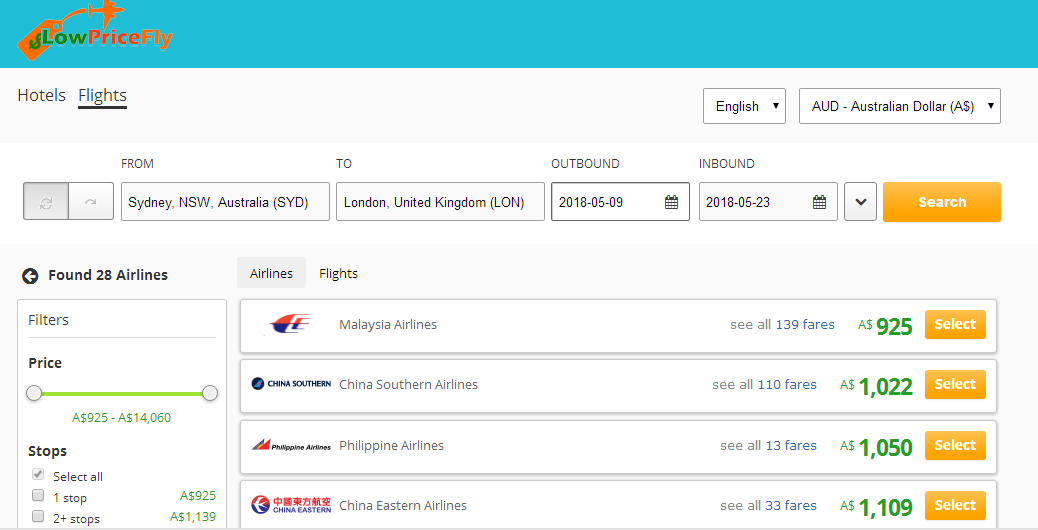Click the Philippine Airlines name
The width and height of the screenshot is (1038, 530).
(391, 445)
